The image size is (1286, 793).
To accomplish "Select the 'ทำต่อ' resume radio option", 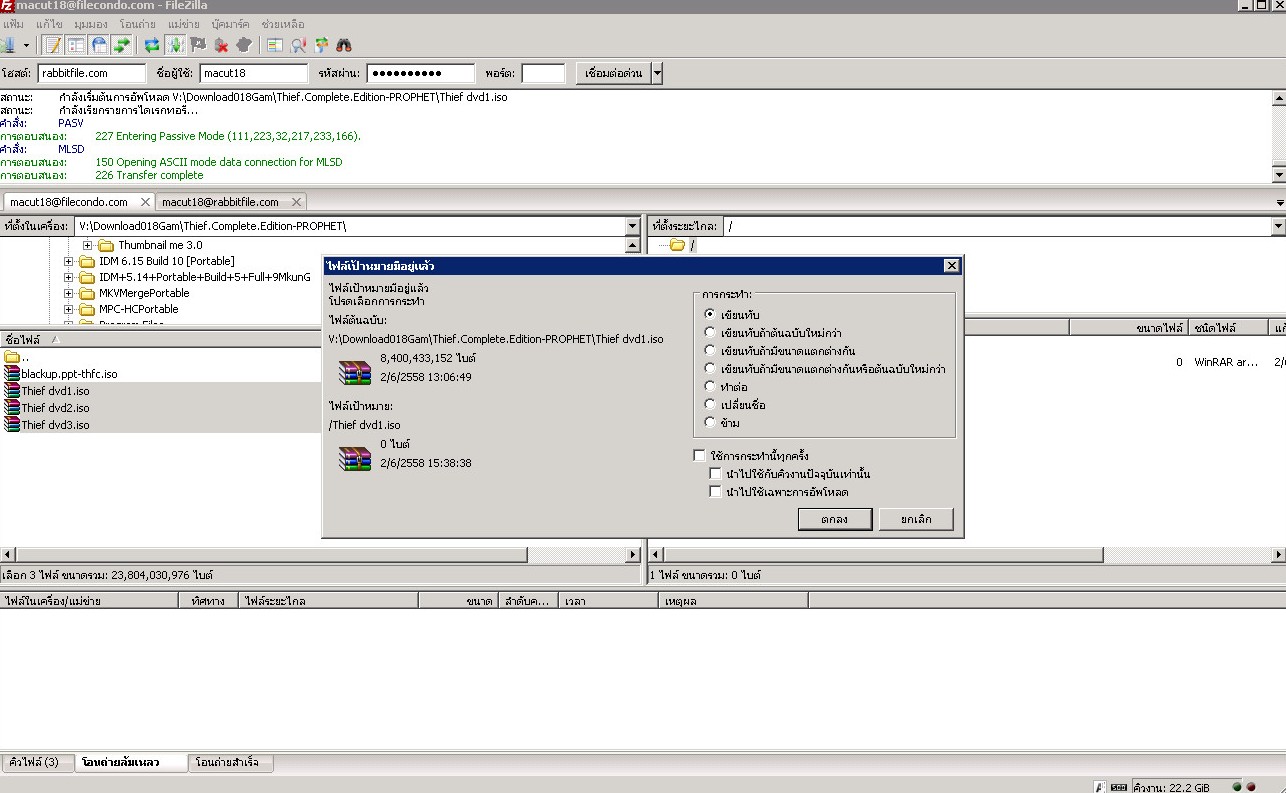I will 710,387.
